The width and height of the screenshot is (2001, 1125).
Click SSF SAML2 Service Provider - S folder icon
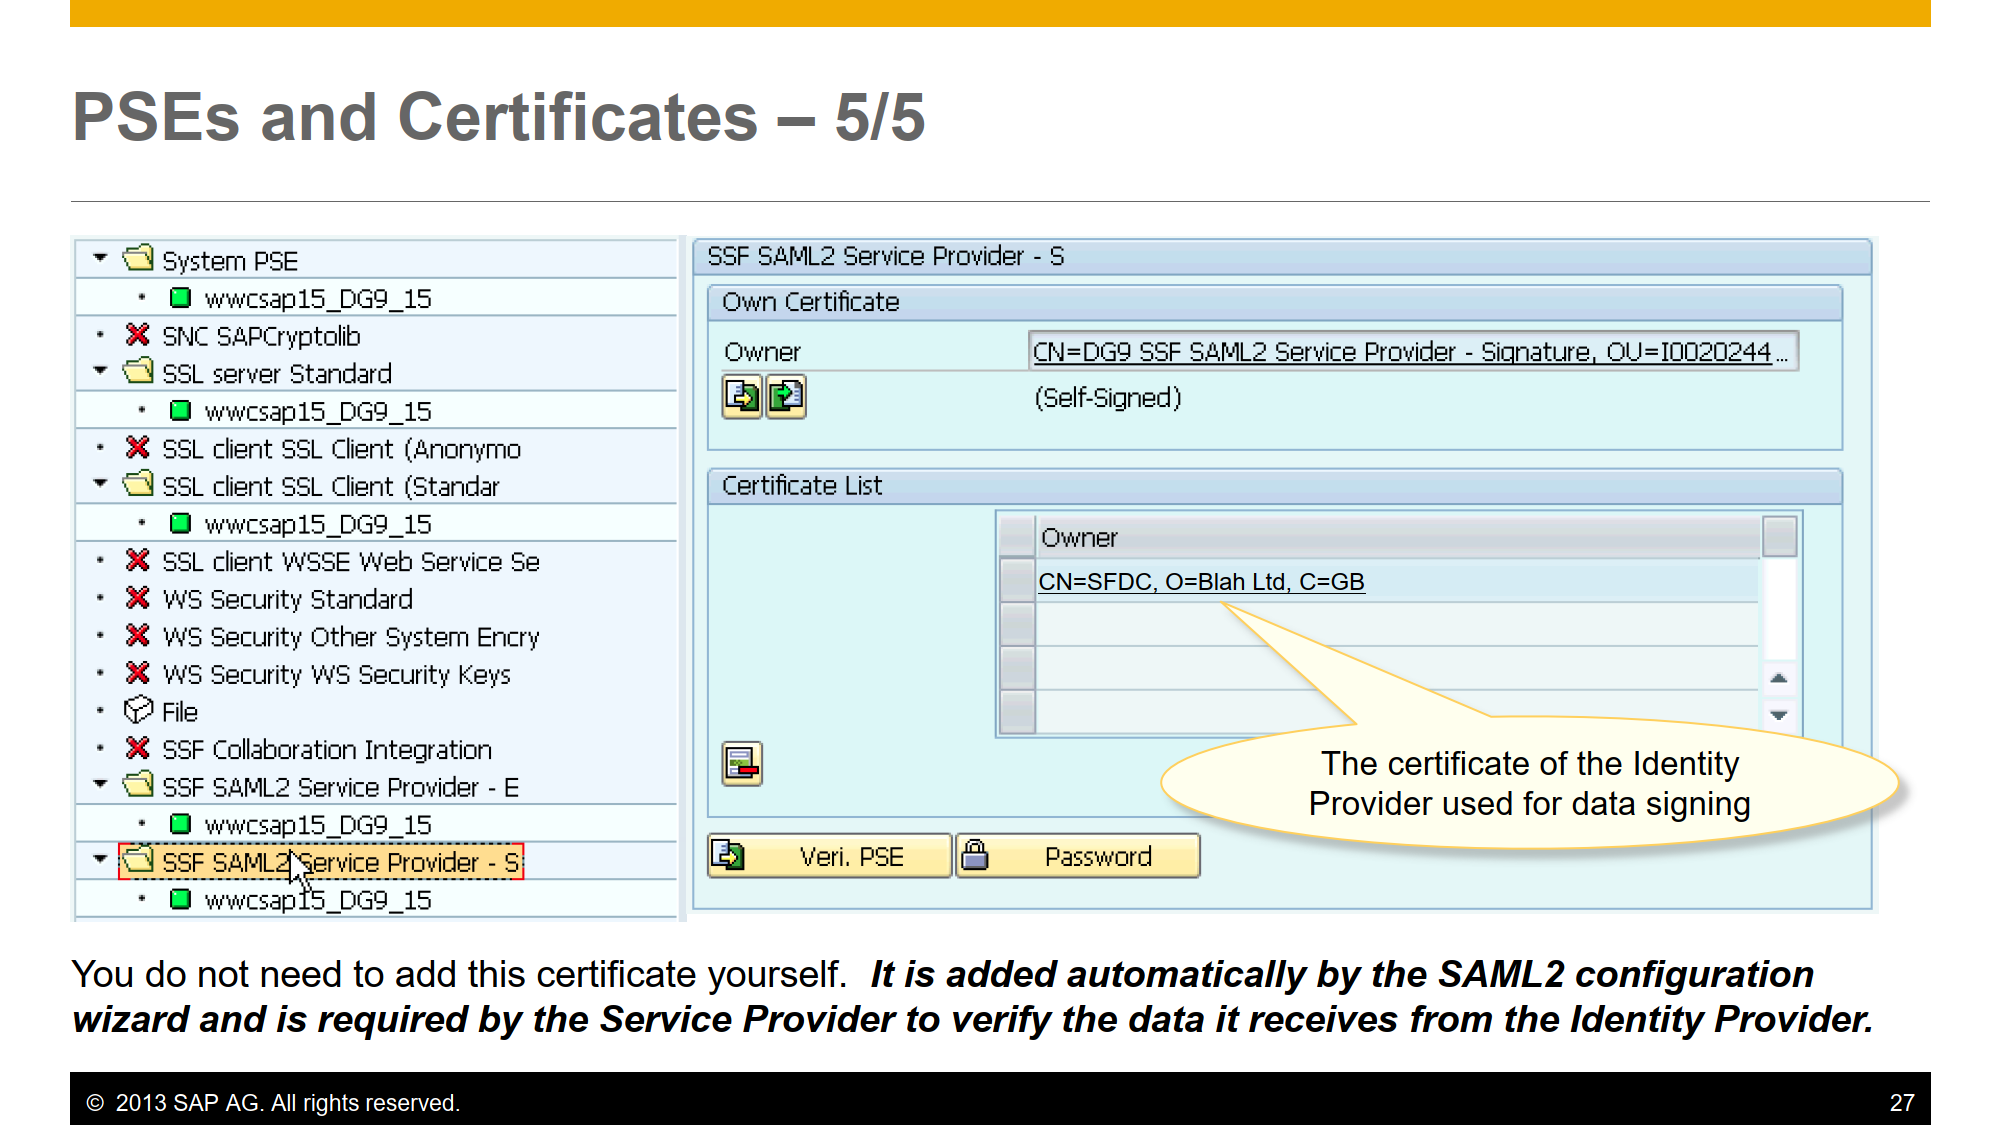pos(138,860)
